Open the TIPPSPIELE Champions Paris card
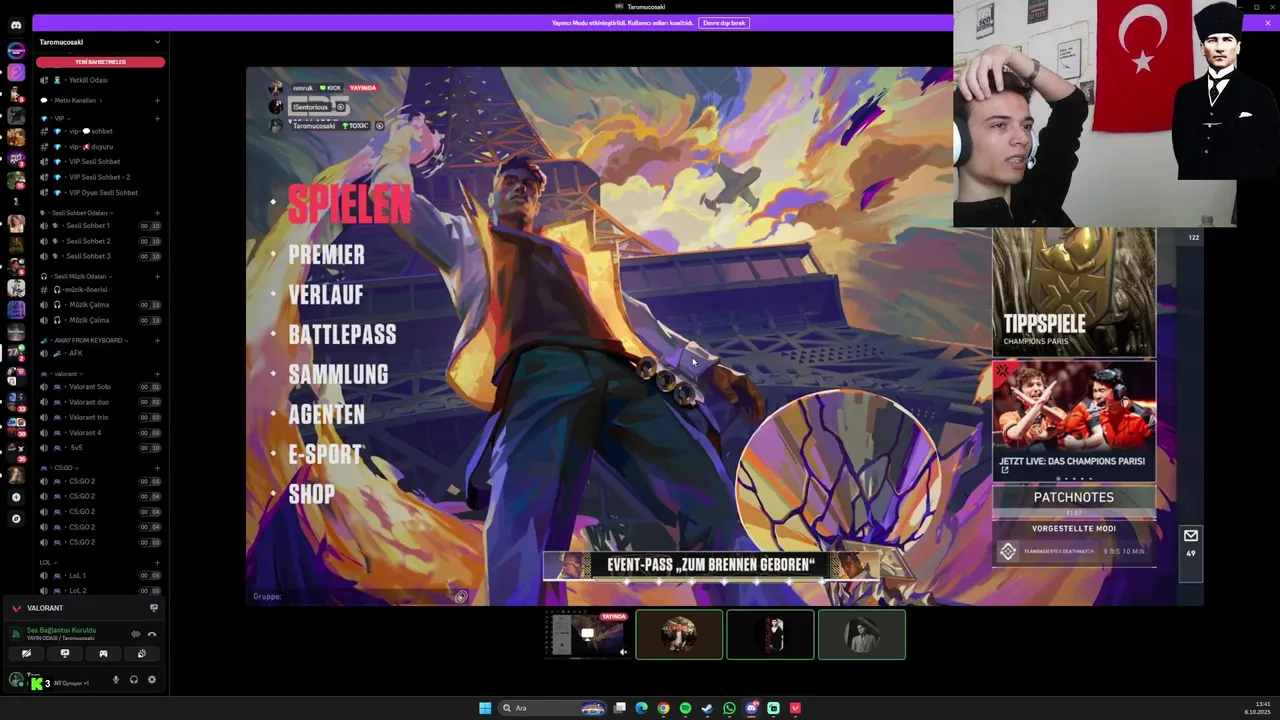1280x720 pixels. click(x=1074, y=292)
